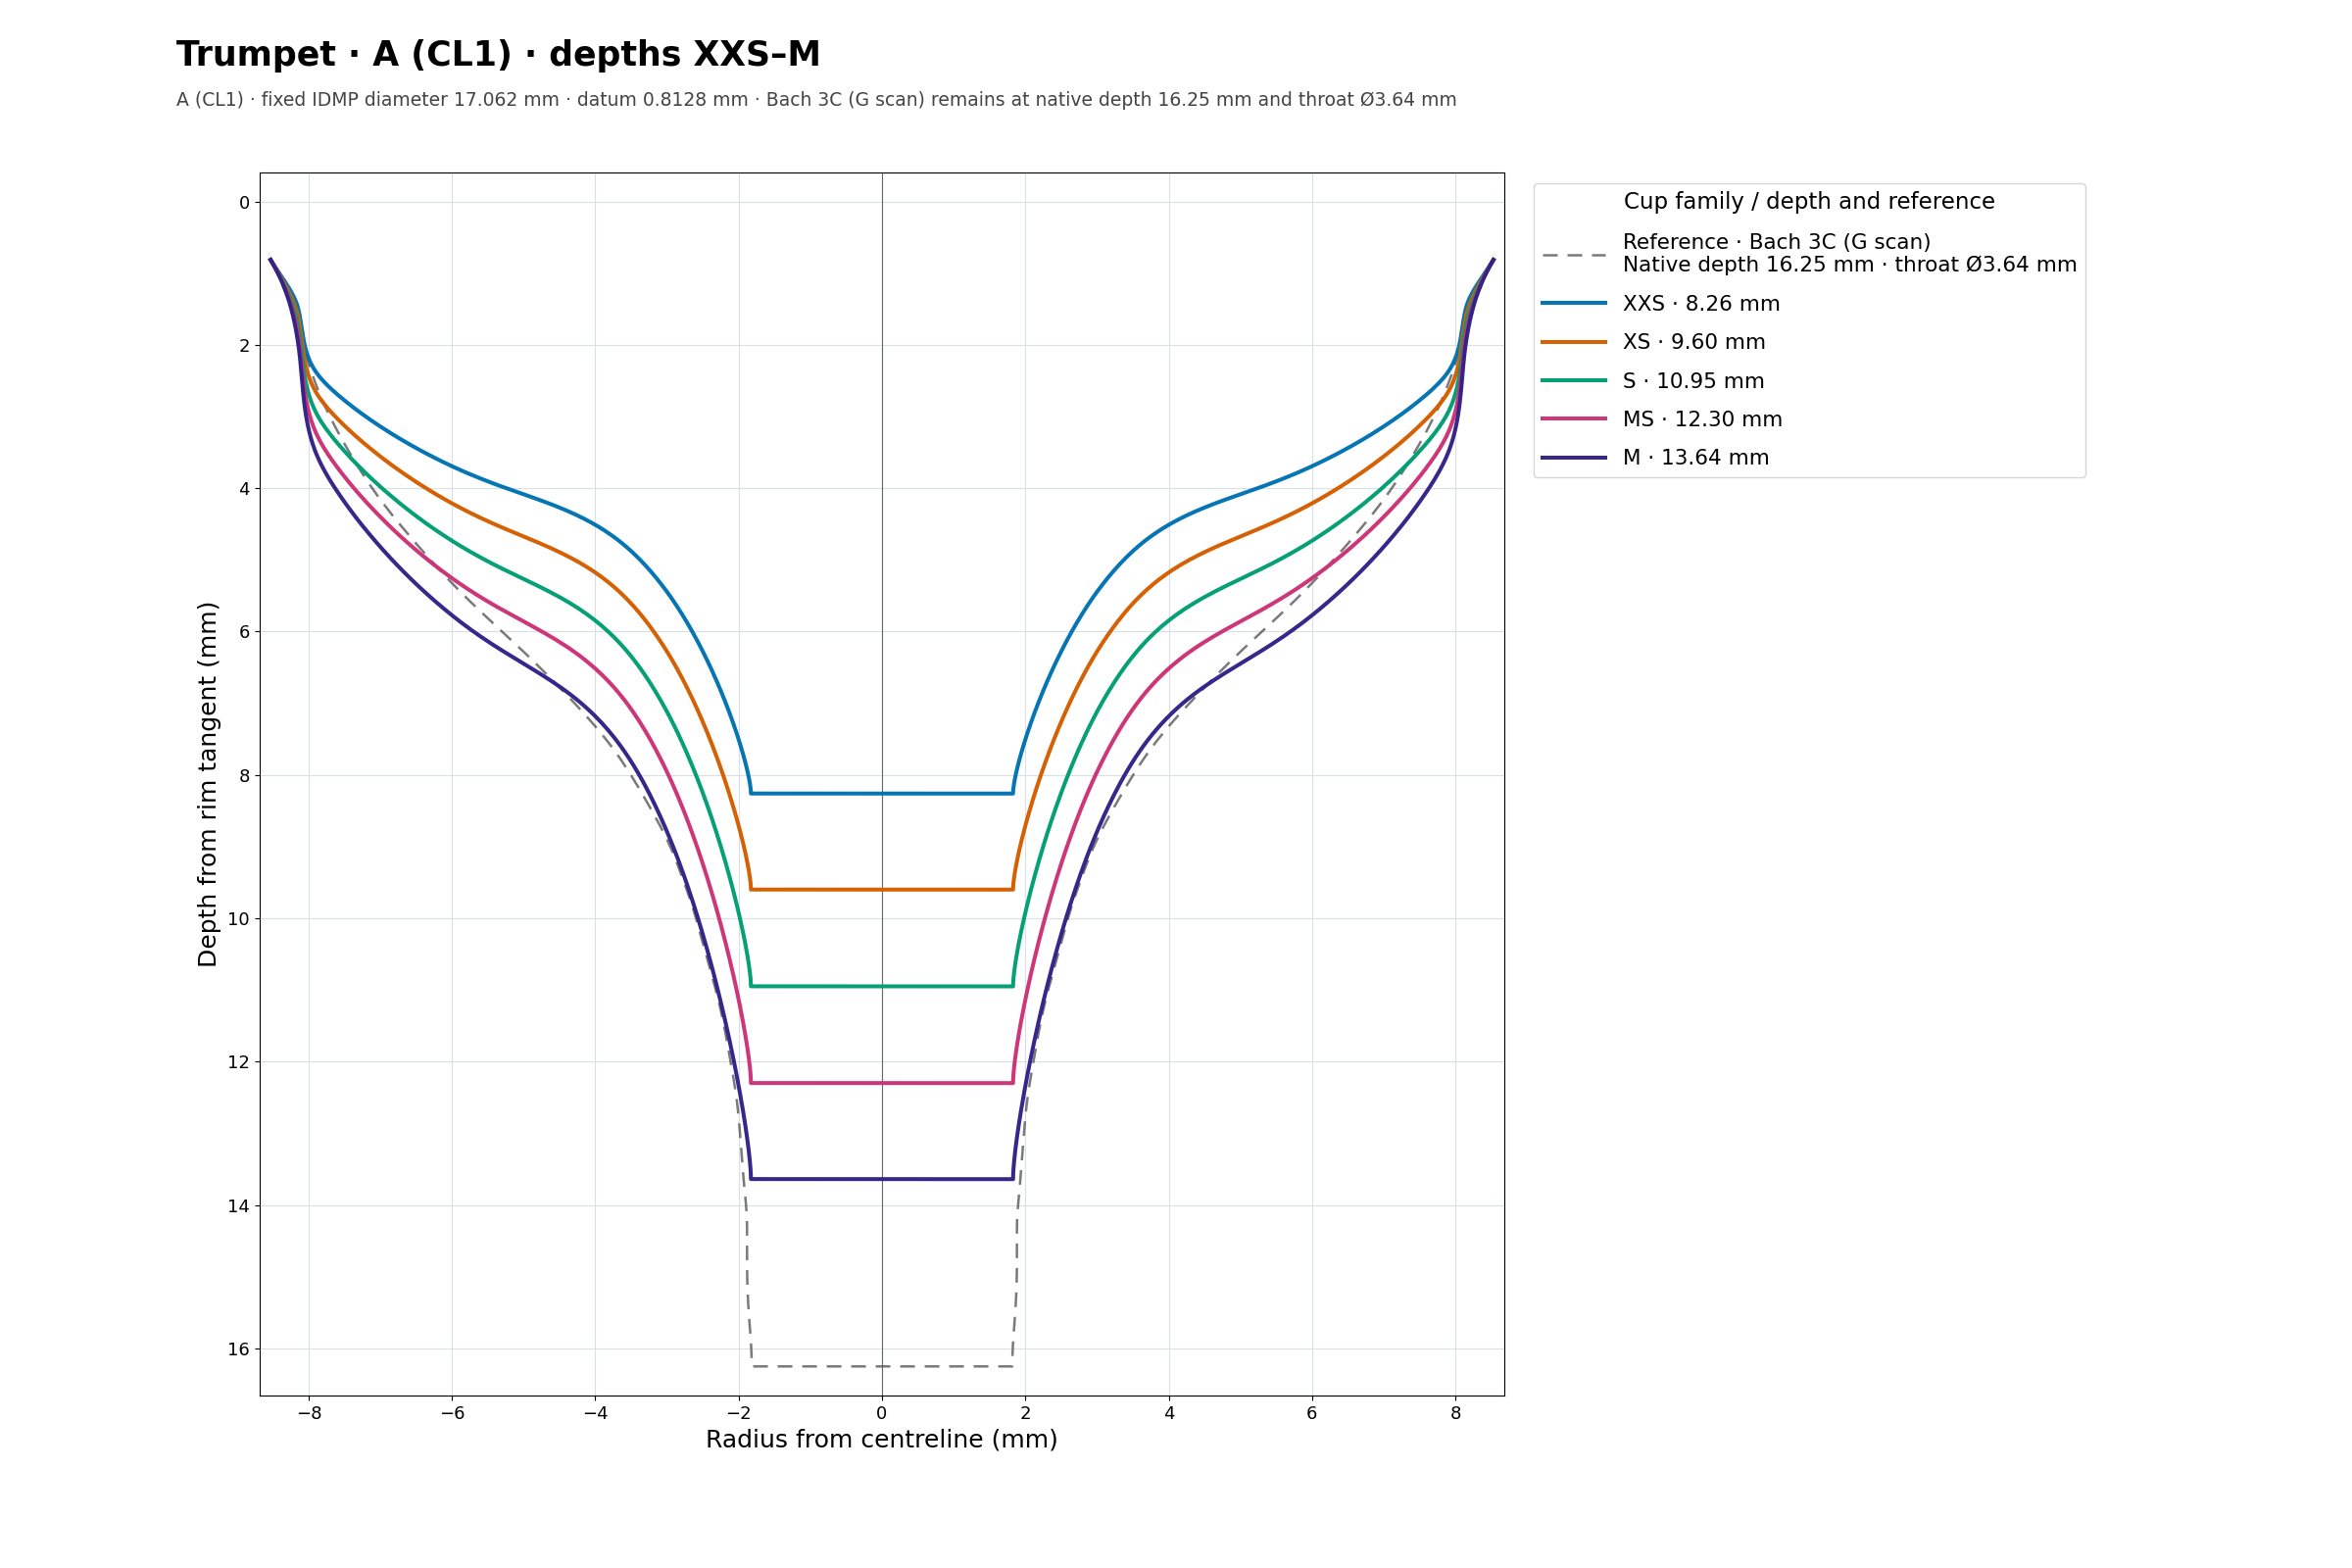
Task: Click the y-axis tick label 10
Action: coord(238,919)
